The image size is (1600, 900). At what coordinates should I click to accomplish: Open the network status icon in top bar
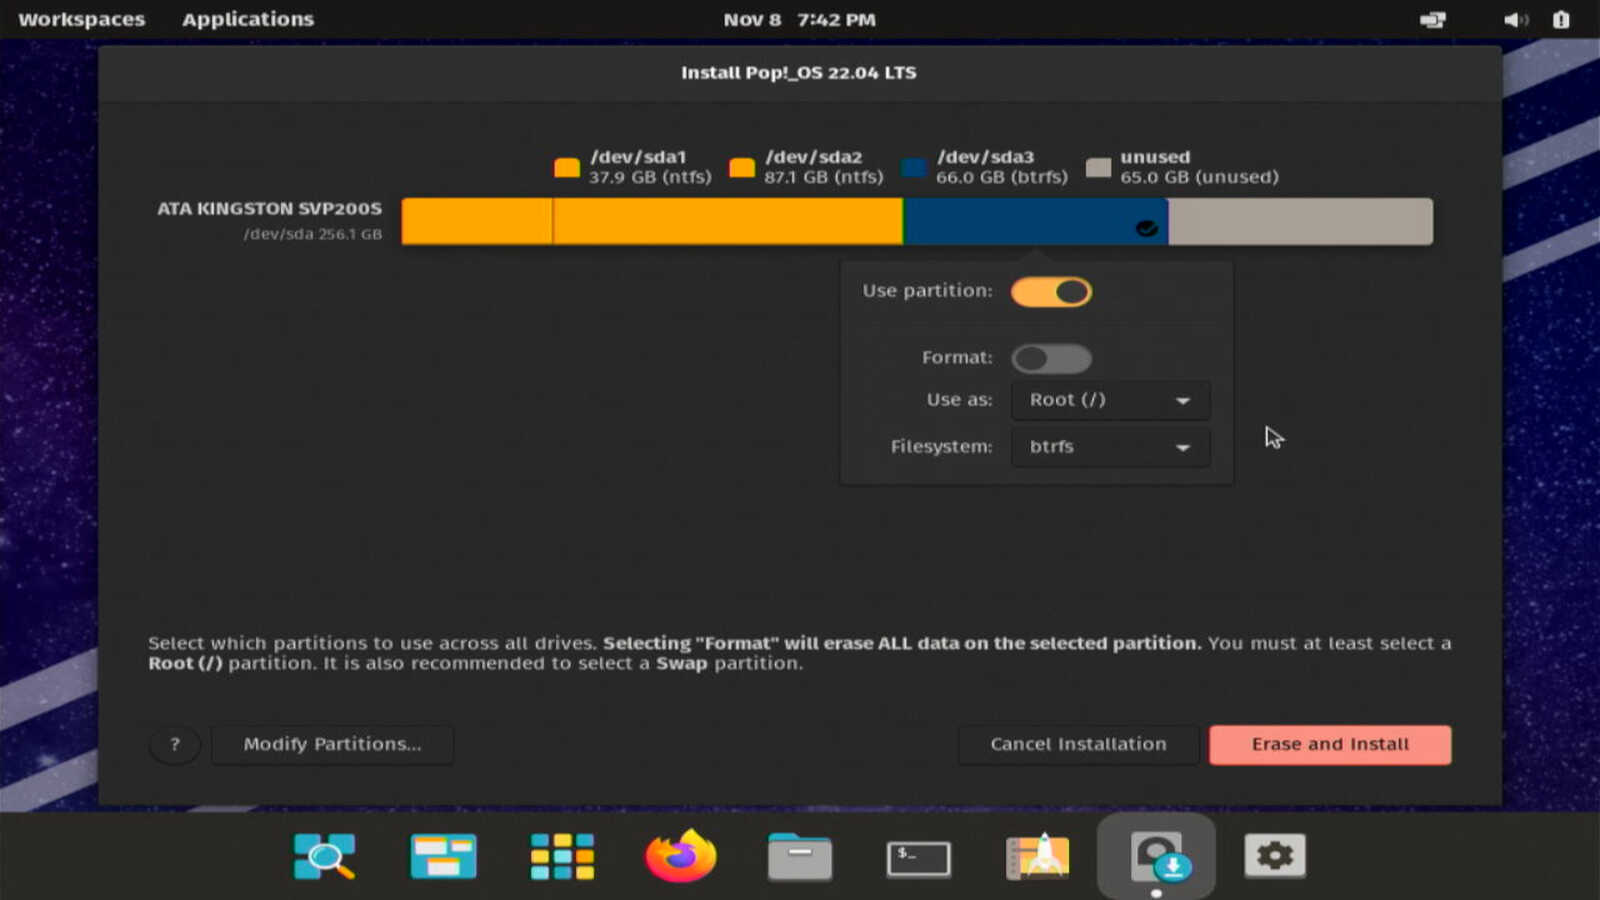1433,20
